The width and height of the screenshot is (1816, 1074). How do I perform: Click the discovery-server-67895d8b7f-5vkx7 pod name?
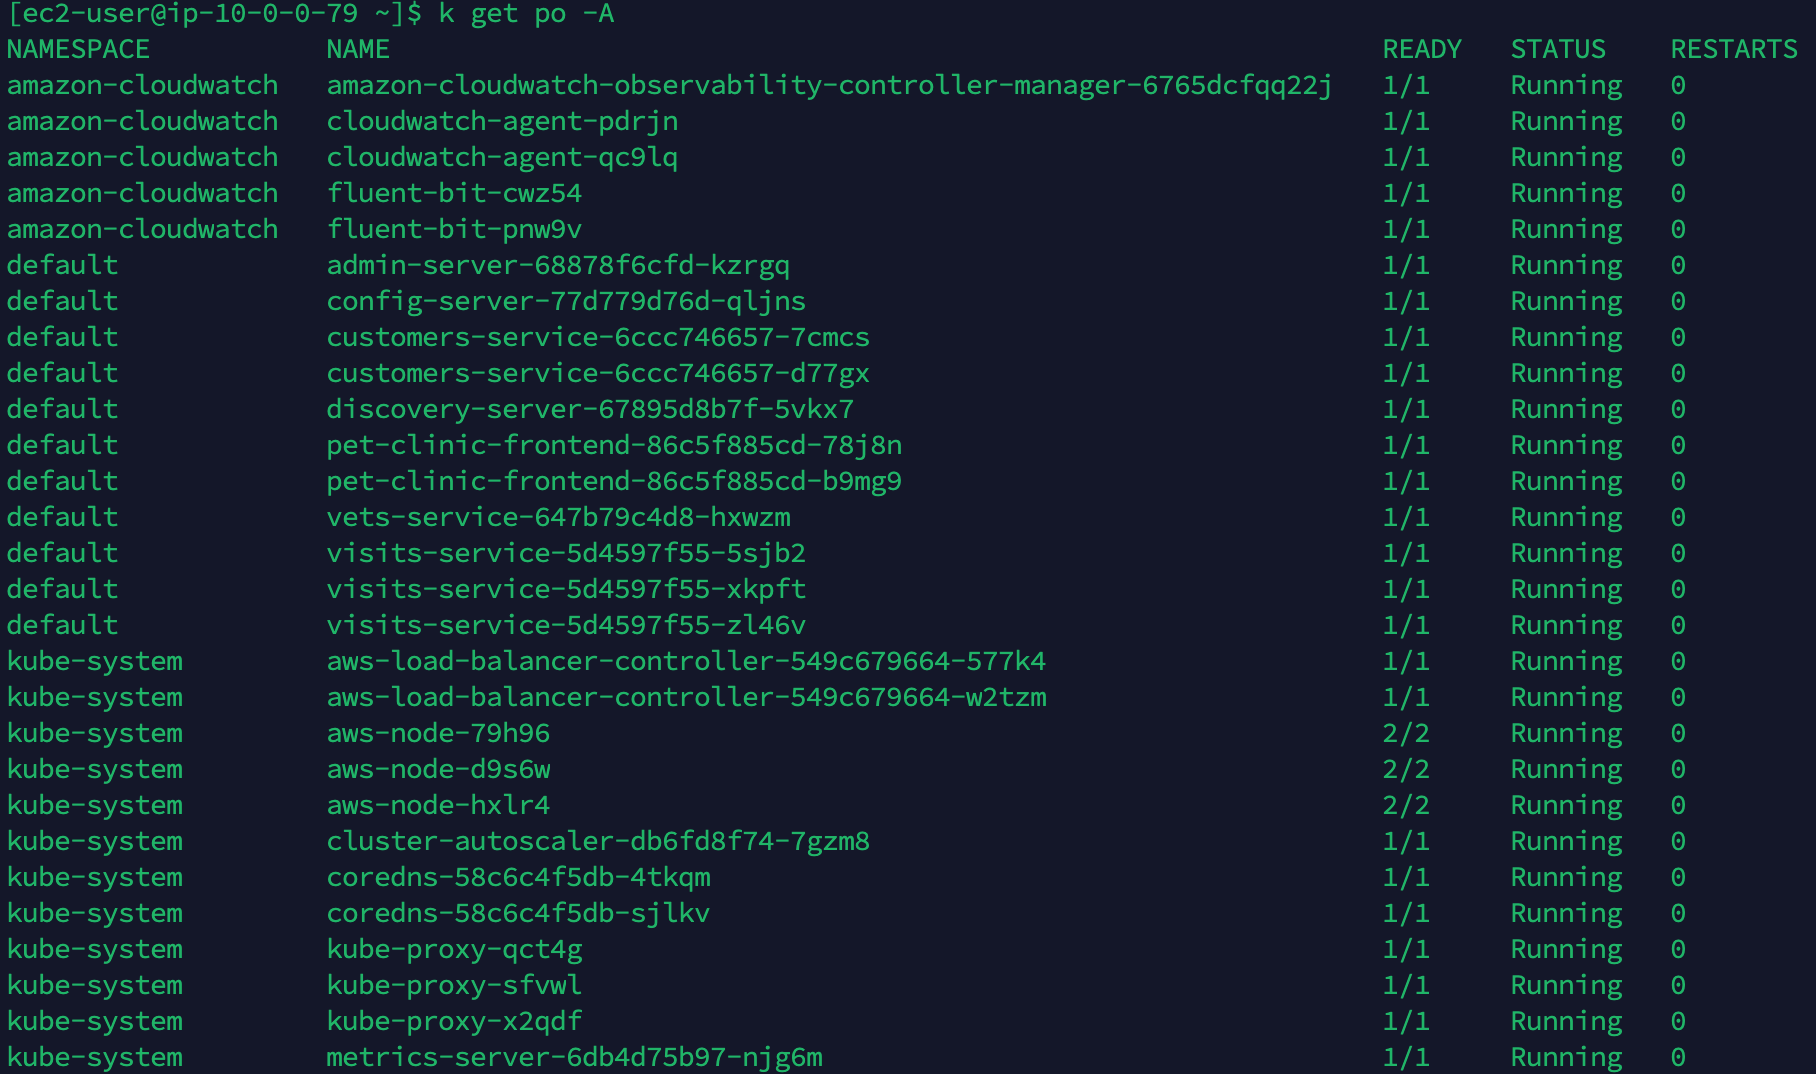tap(590, 409)
